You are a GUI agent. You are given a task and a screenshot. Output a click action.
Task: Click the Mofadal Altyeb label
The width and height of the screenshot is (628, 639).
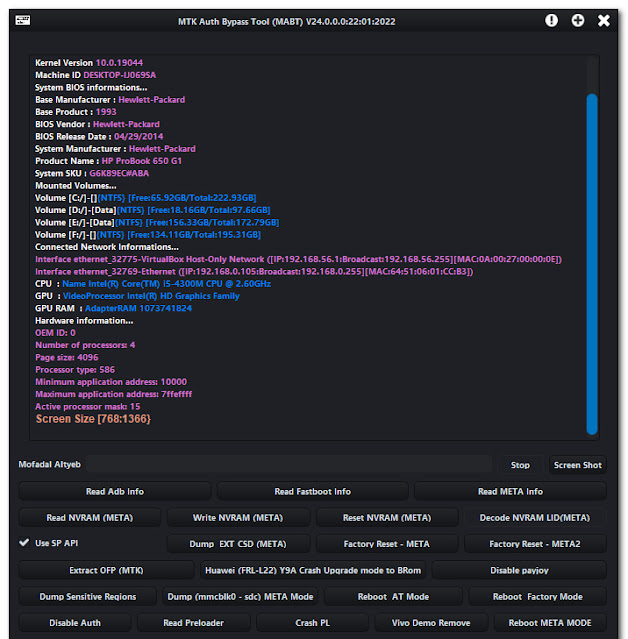[x=50, y=464]
